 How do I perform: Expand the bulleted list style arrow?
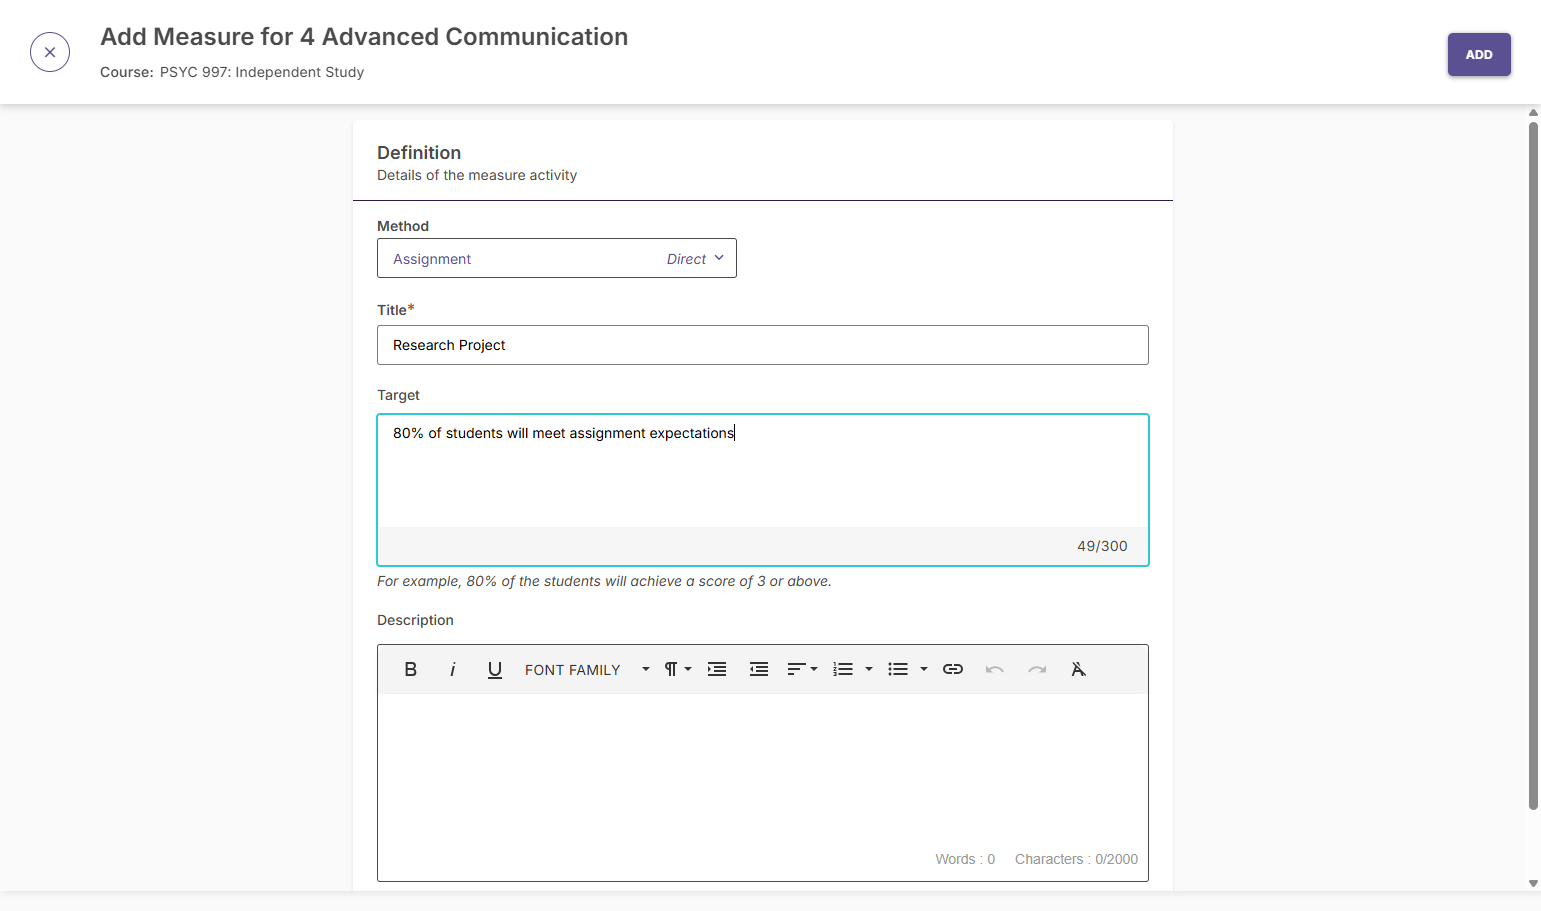pyautogui.click(x=924, y=669)
